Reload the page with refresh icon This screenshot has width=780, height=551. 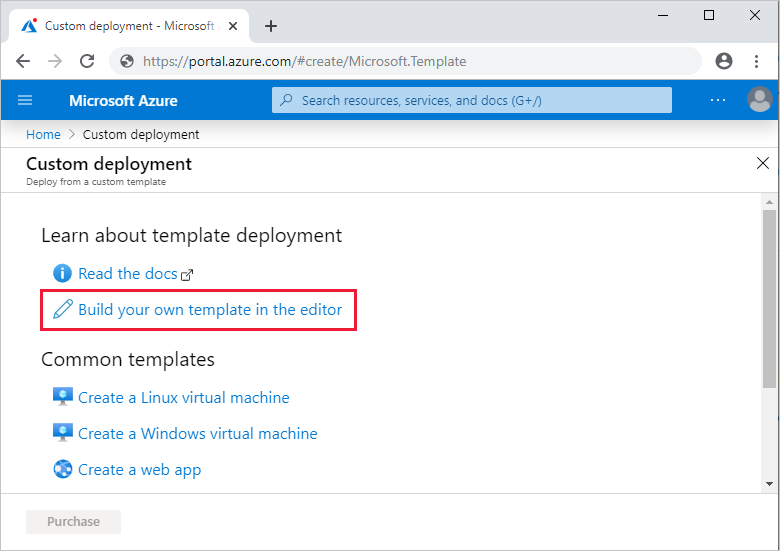tap(87, 61)
